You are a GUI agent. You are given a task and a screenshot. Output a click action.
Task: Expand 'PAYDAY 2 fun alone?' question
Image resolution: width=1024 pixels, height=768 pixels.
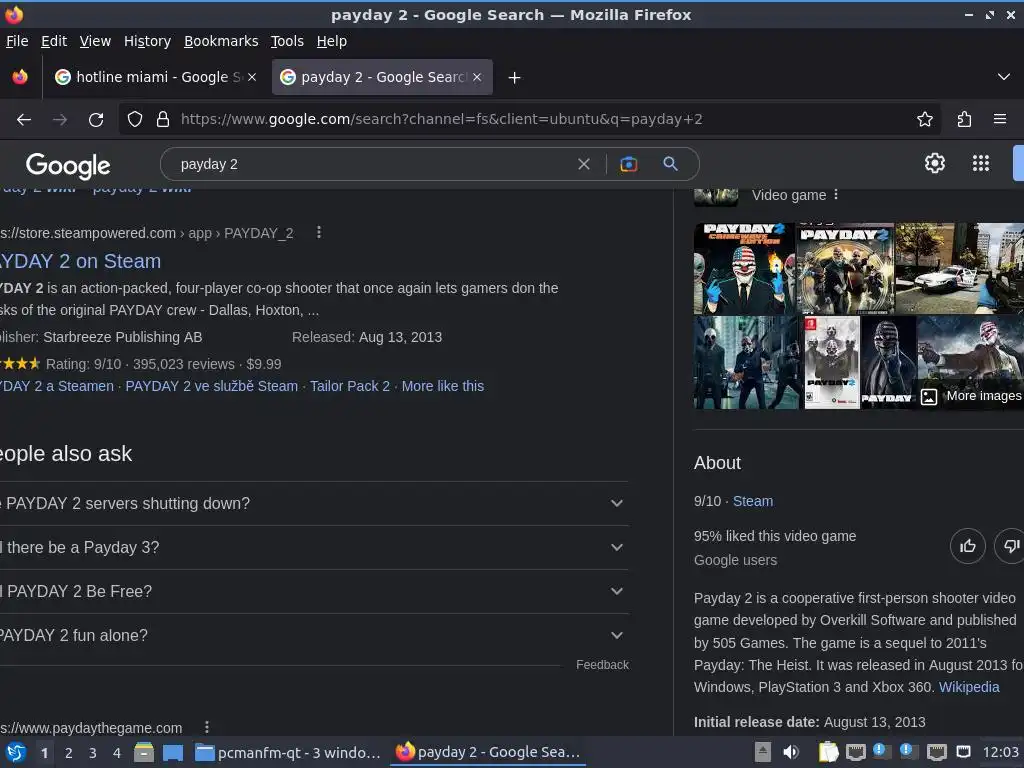coord(314,635)
